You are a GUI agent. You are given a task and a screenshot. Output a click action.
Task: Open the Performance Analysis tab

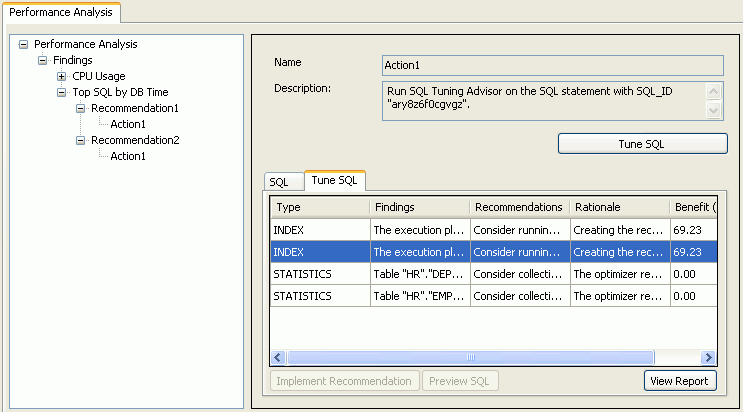(61, 12)
